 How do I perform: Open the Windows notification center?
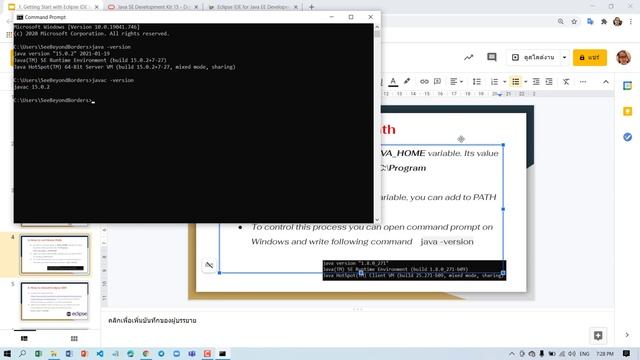627,353
